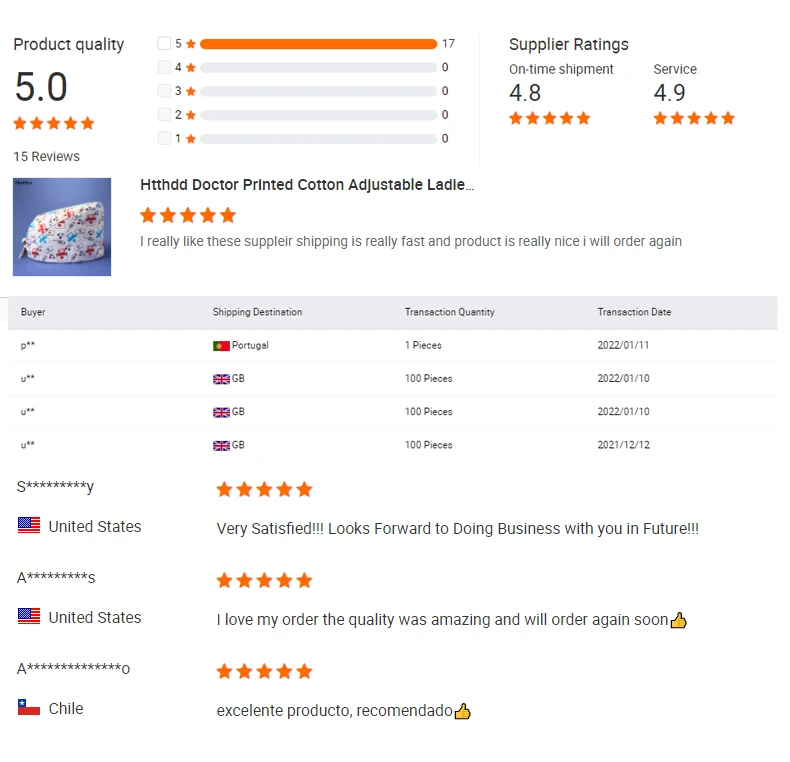The width and height of the screenshot is (790, 762).
Task: Click the GB flag dated 2021/12/12
Action: point(221,445)
